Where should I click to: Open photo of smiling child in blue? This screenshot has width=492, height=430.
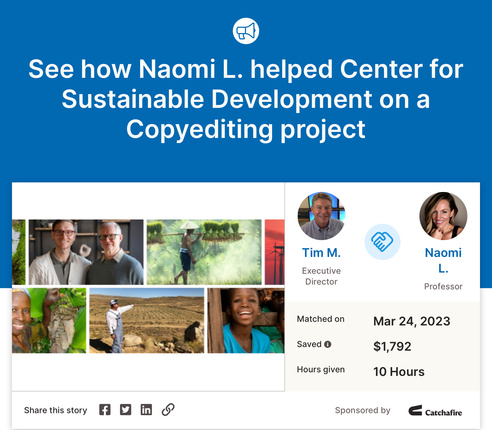tap(246, 321)
